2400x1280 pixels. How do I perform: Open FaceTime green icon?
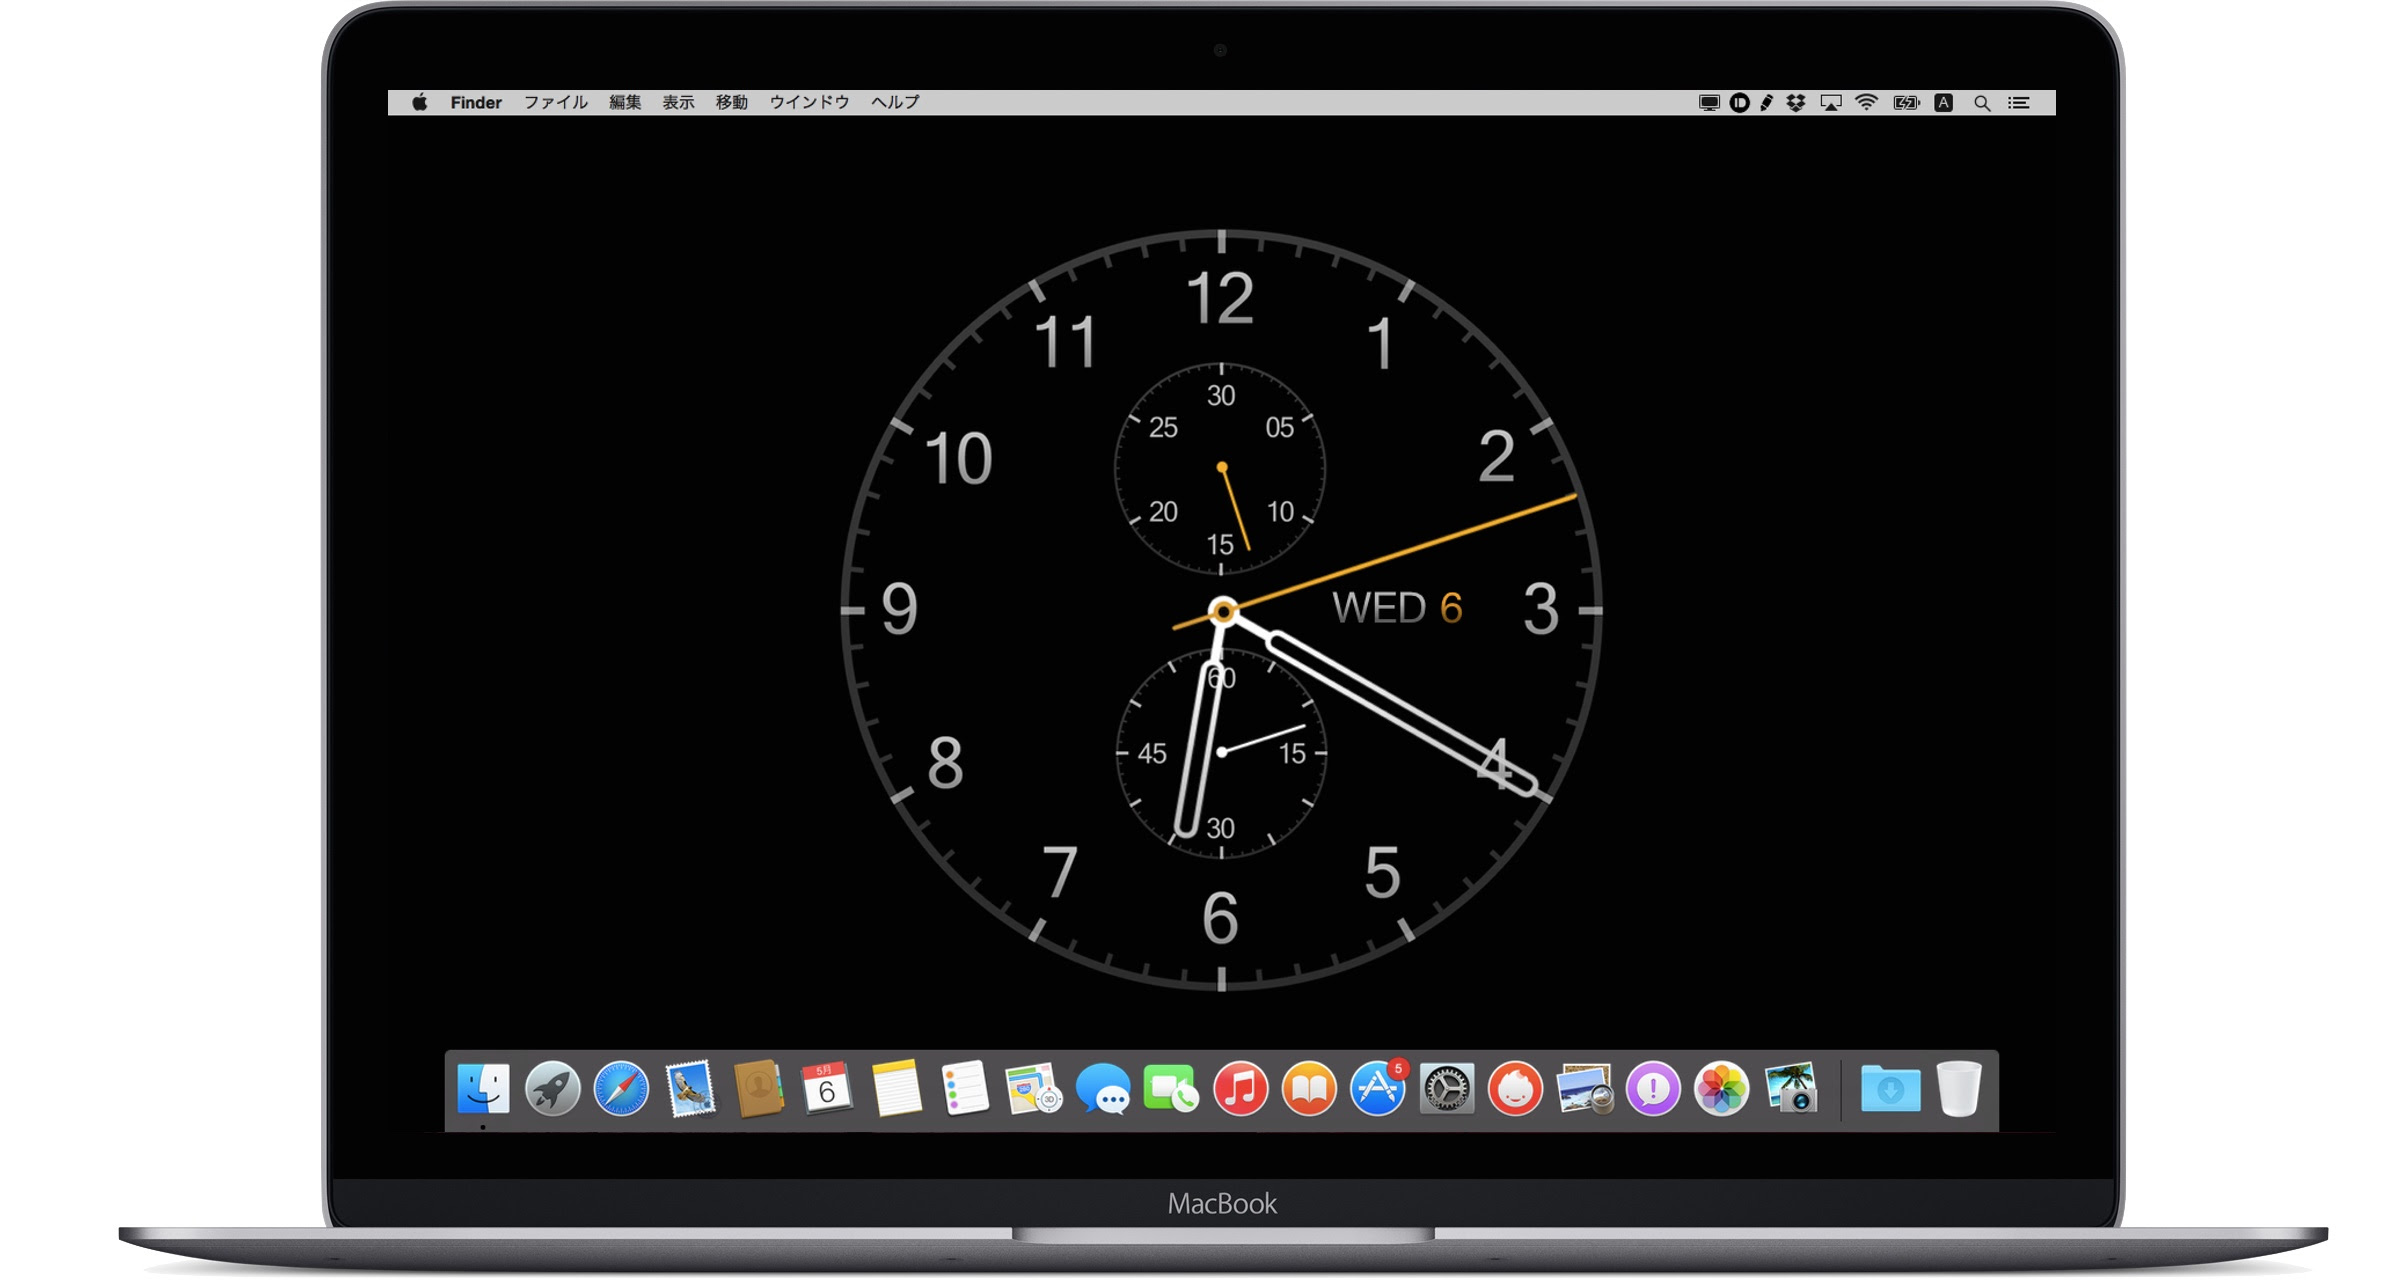point(1171,1089)
